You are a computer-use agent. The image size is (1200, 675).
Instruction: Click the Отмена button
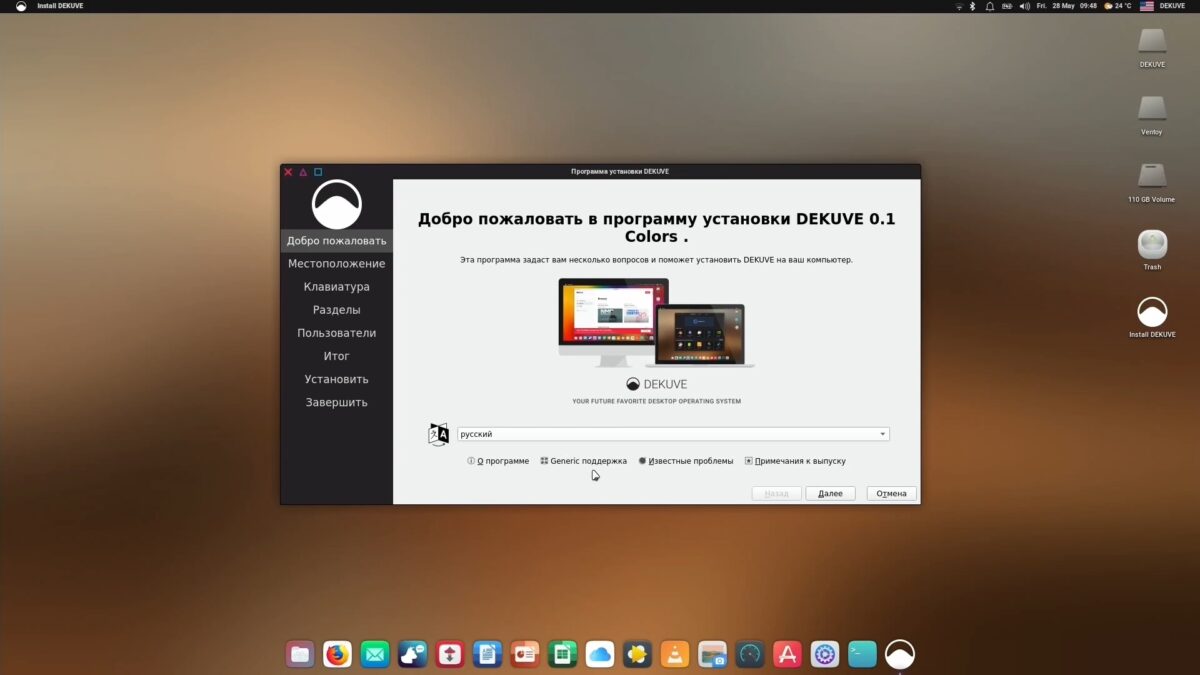point(892,493)
